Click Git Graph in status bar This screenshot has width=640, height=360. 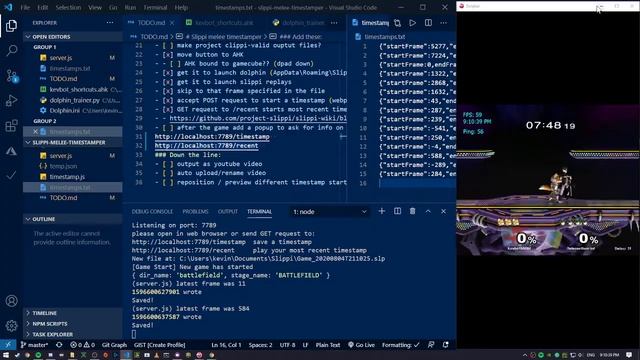[x=114, y=345]
